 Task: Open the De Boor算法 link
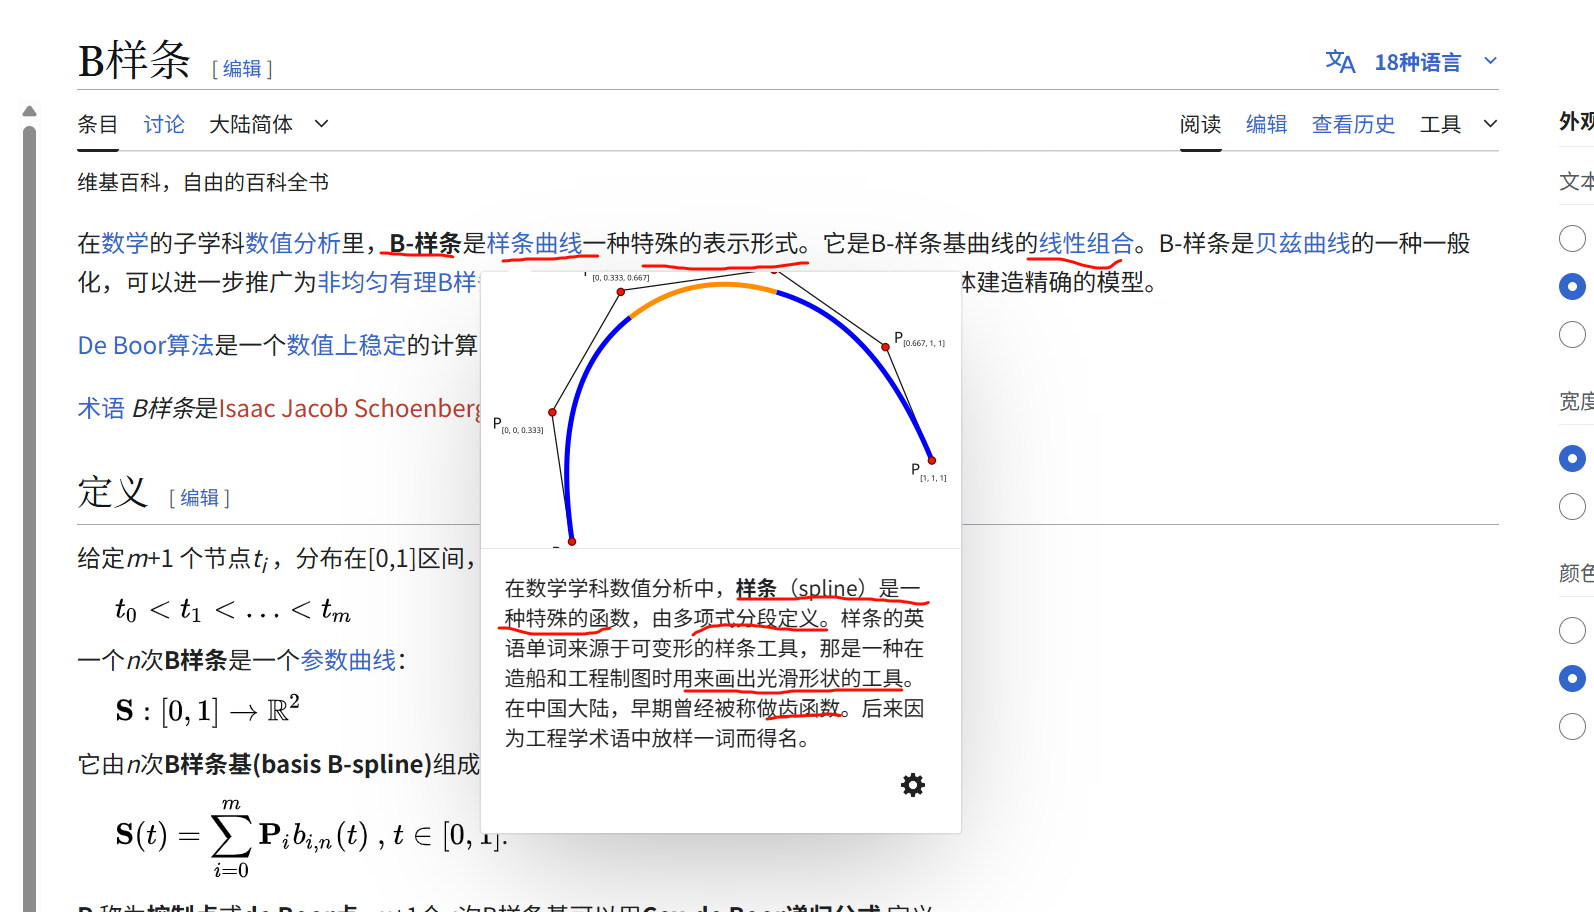click(146, 345)
